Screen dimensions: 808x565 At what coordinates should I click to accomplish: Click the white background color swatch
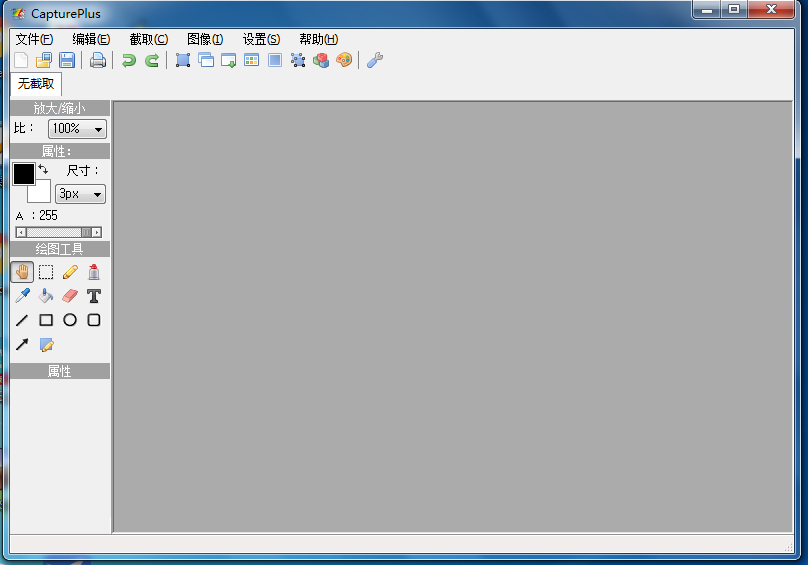click(x=41, y=193)
